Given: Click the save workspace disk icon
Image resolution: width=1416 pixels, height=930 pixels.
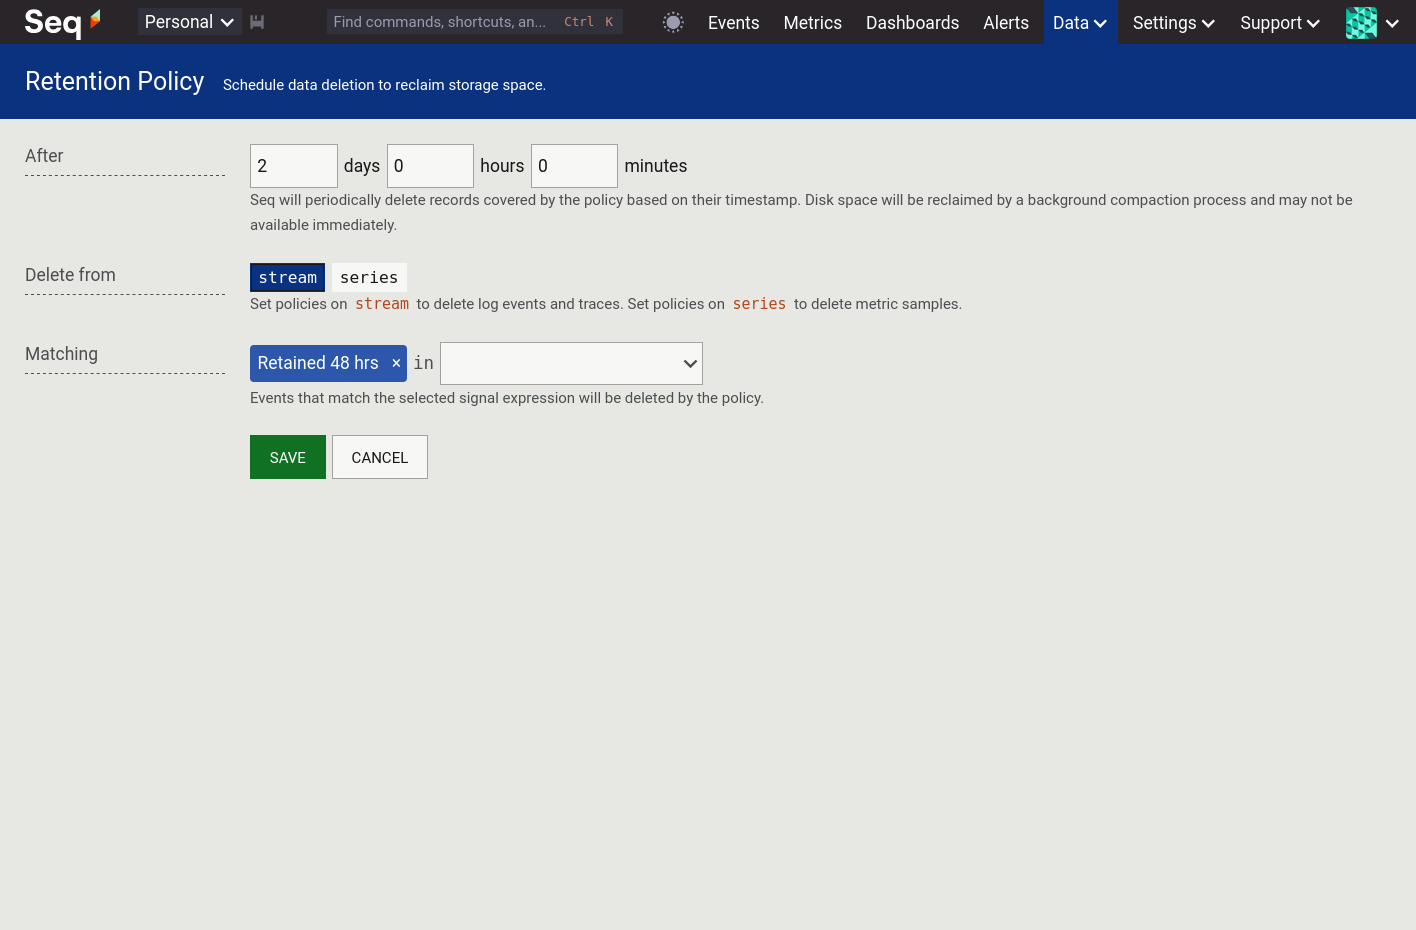Looking at the screenshot, I should [x=257, y=22].
